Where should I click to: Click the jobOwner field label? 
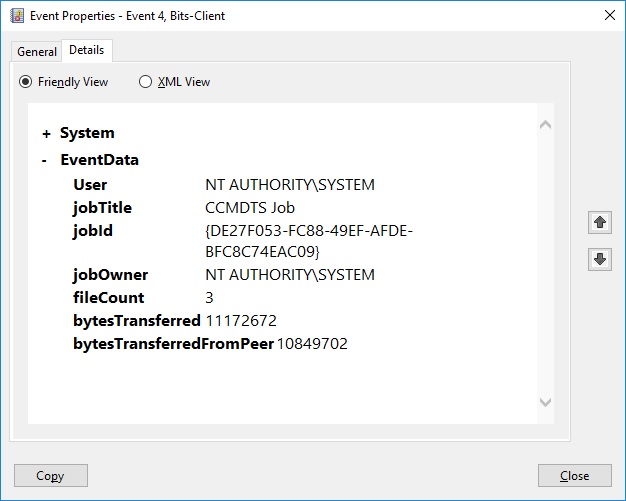click(x=111, y=275)
